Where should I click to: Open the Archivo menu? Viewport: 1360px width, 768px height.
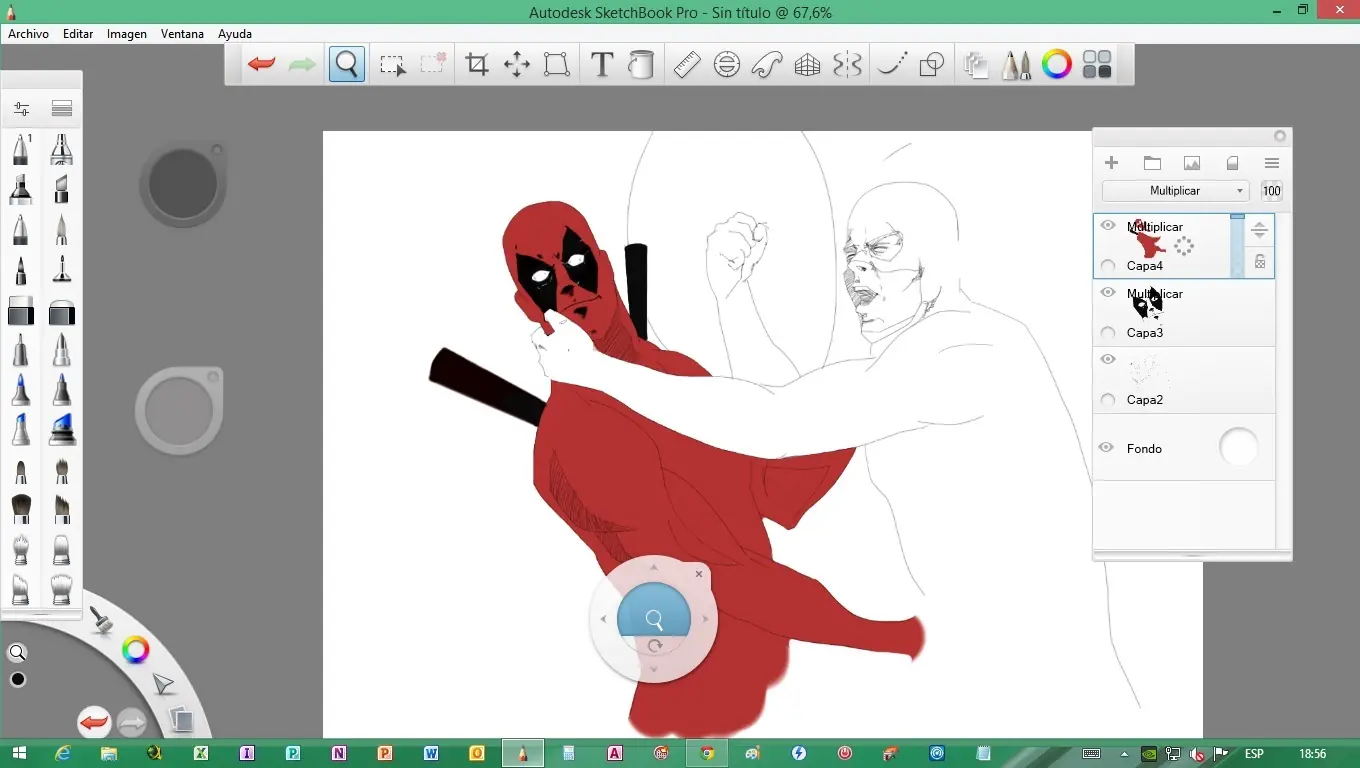pos(29,34)
